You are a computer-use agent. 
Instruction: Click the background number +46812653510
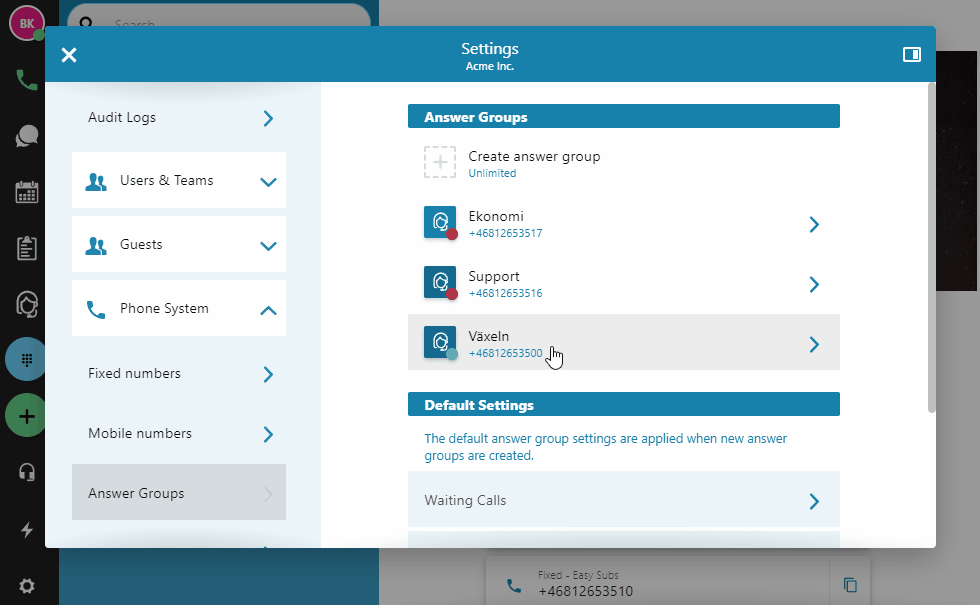pyautogui.click(x=586, y=591)
